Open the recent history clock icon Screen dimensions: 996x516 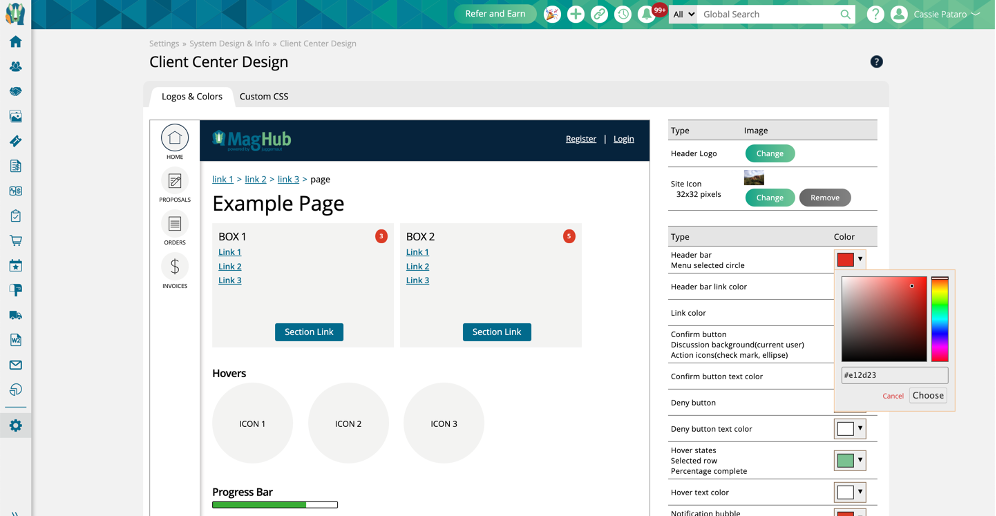click(x=623, y=14)
